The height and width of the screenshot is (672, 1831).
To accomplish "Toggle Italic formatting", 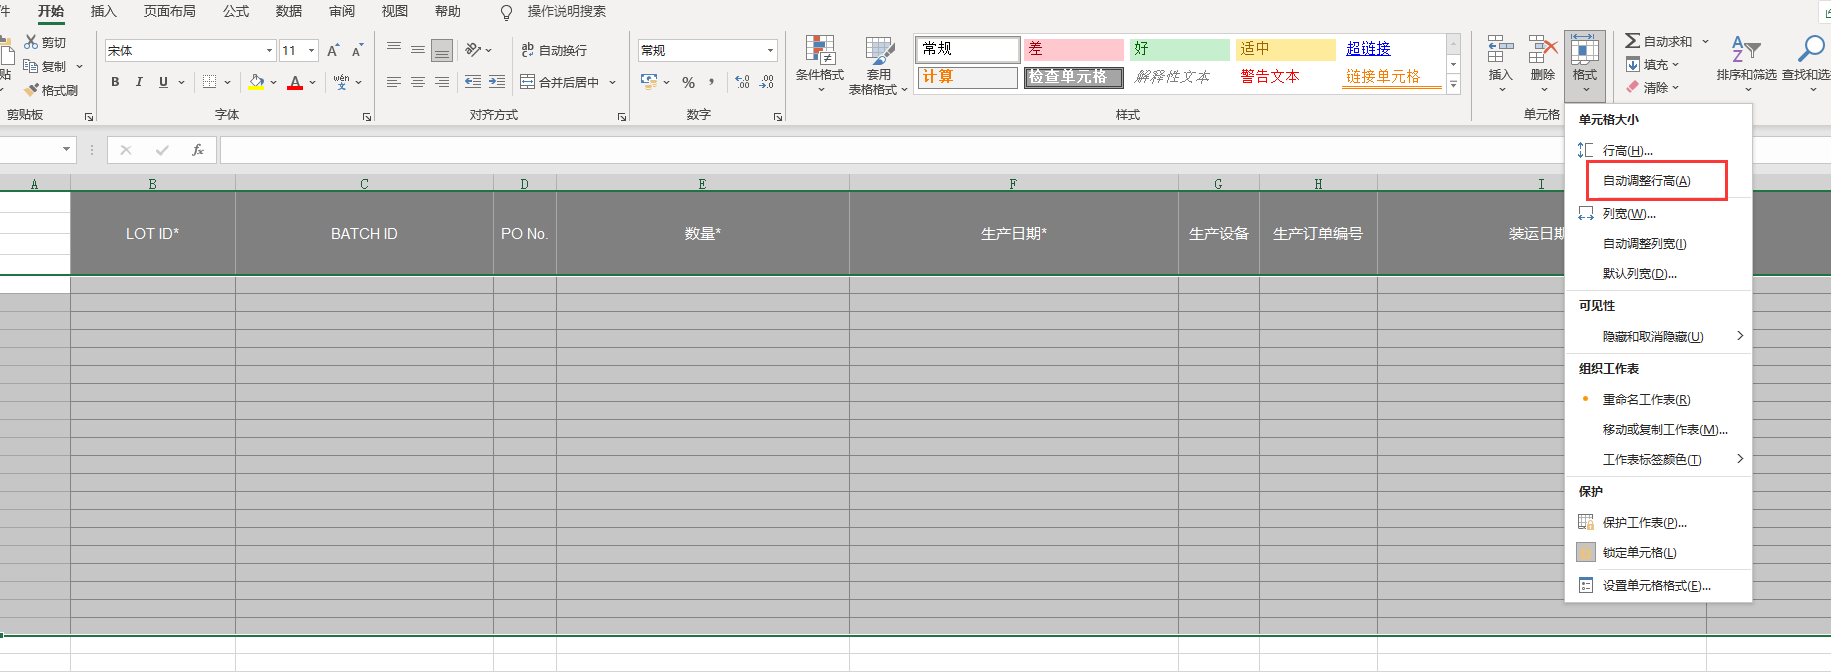I will click(x=139, y=82).
